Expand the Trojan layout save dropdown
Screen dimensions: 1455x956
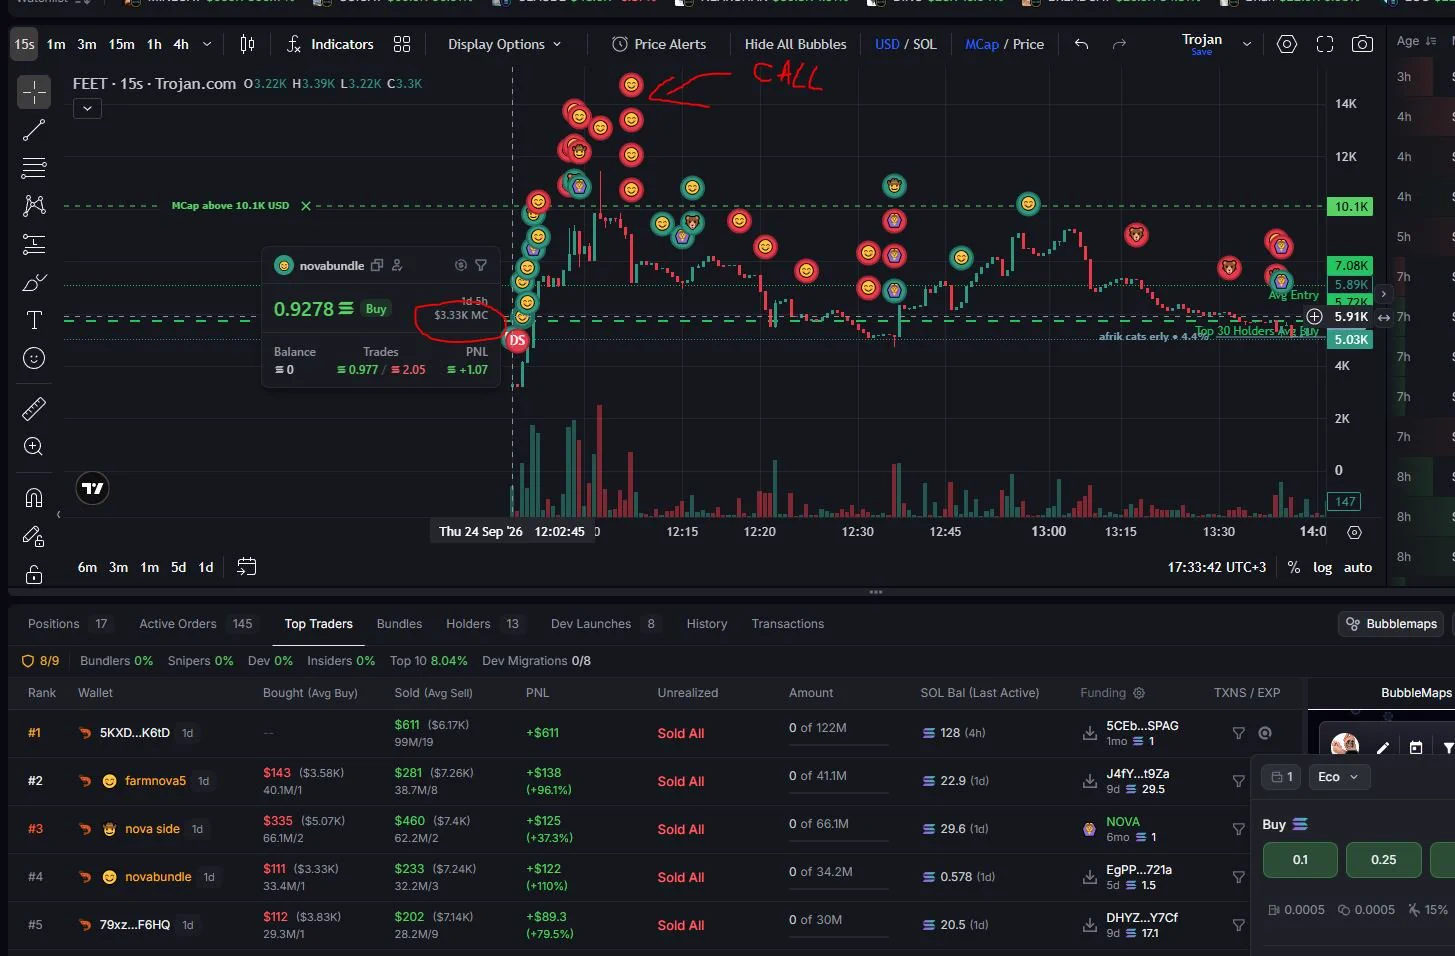point(1247,44)
